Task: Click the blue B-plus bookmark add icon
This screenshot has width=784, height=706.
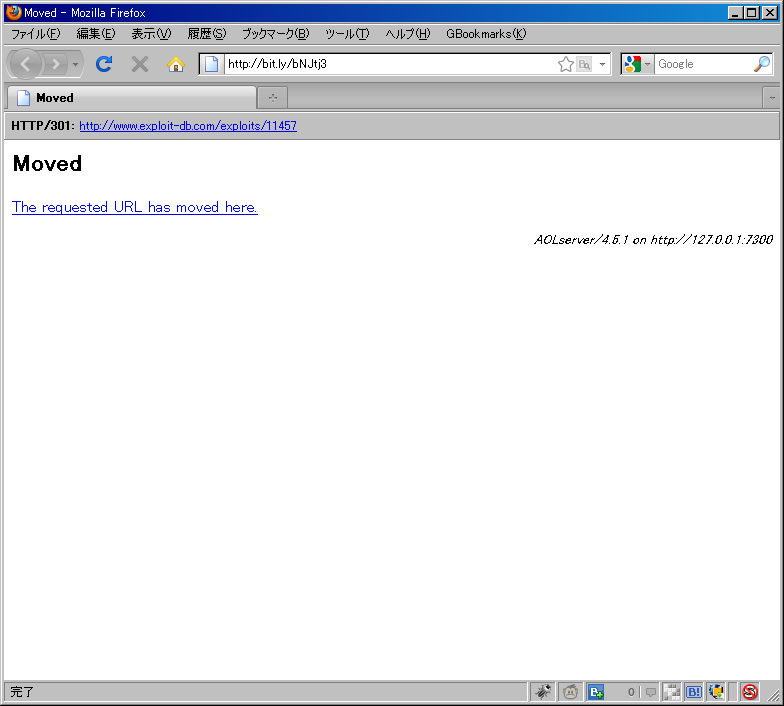Action: [596, 692]
